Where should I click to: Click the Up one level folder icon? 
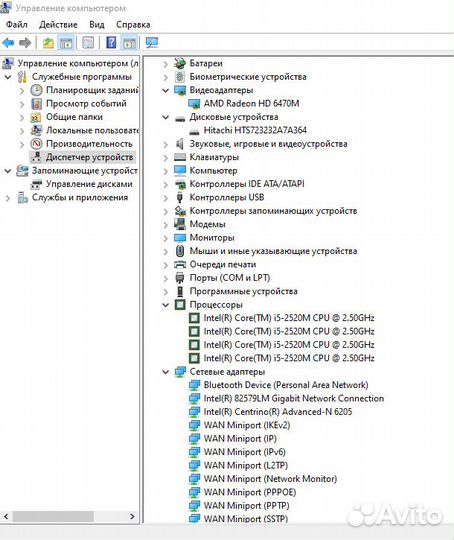pyautogui.click(x=48, y=43)
